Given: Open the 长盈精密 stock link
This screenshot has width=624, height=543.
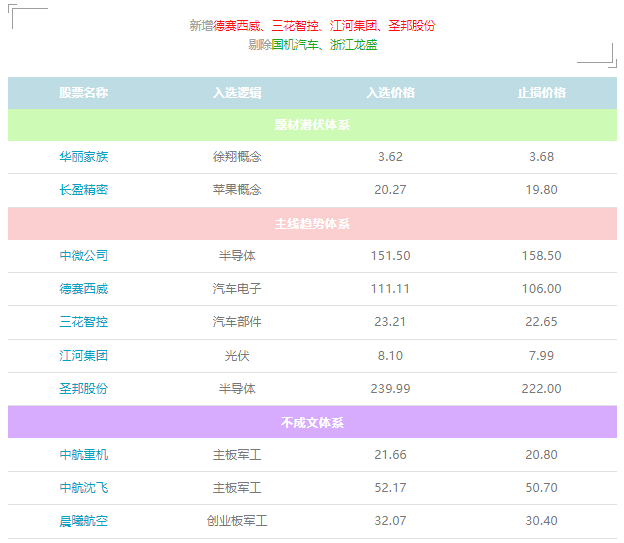Looking at the screenshot, I should pos(84,189).
